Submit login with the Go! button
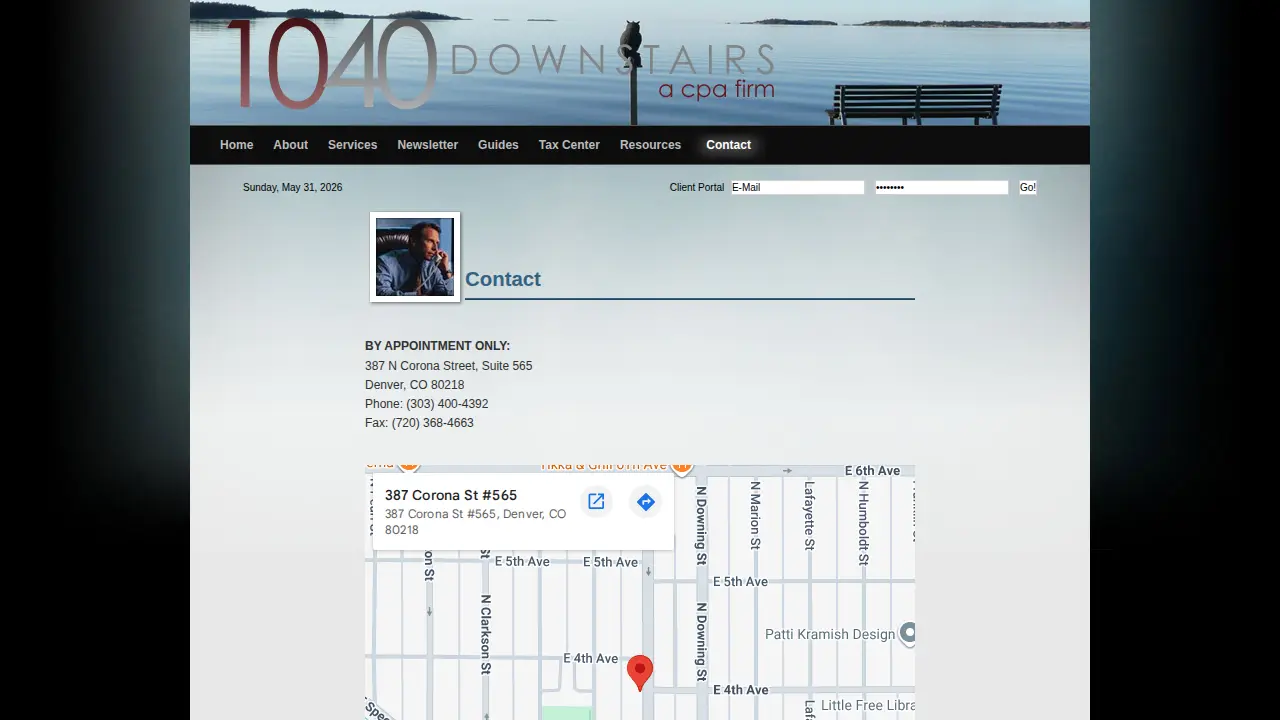 [1028, 187]
